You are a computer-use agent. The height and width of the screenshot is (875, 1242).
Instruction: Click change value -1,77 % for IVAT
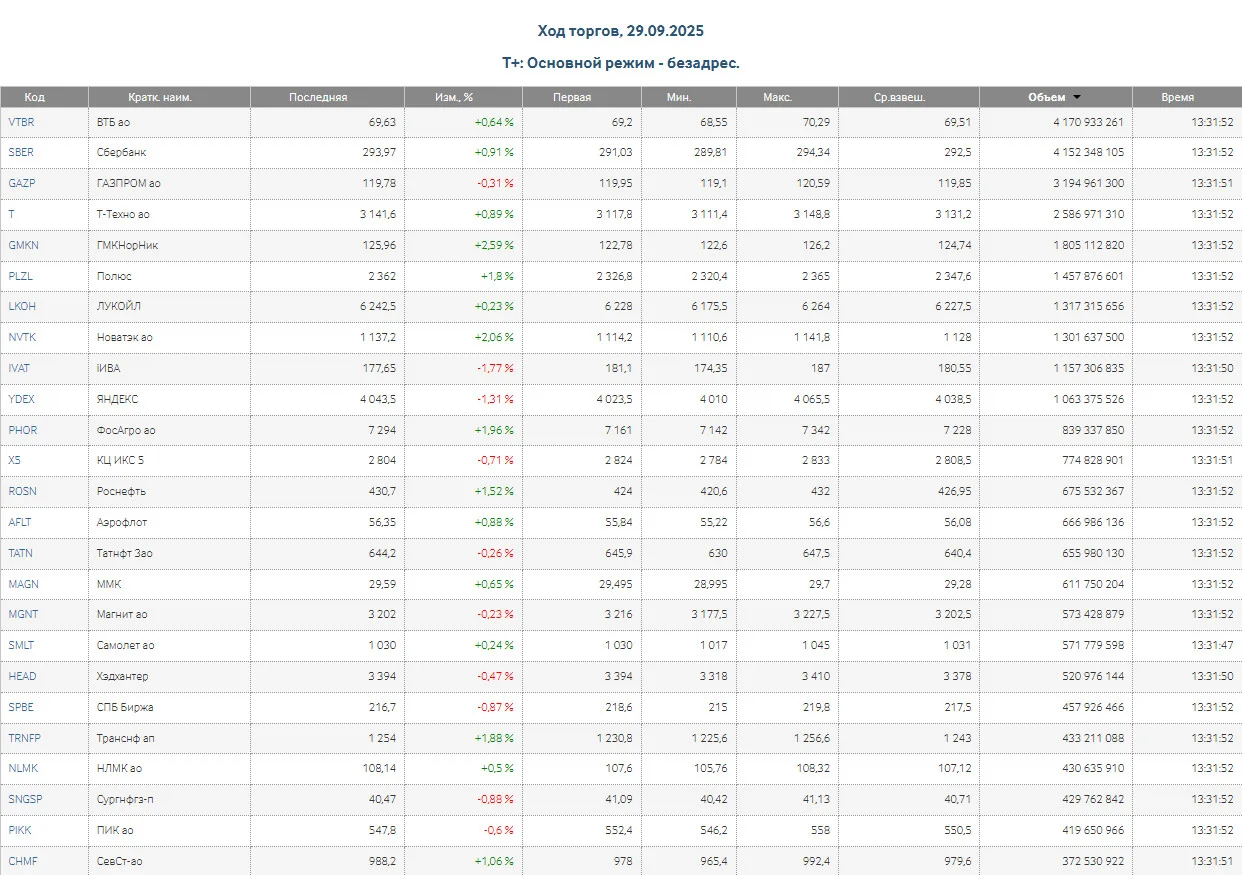coord(495,369)
